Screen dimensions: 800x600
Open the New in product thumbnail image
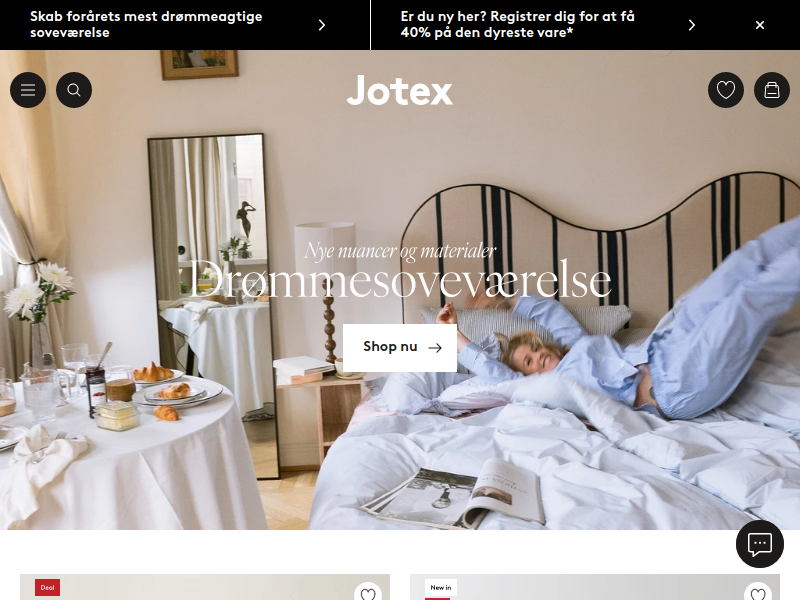[x=595, y=587]
